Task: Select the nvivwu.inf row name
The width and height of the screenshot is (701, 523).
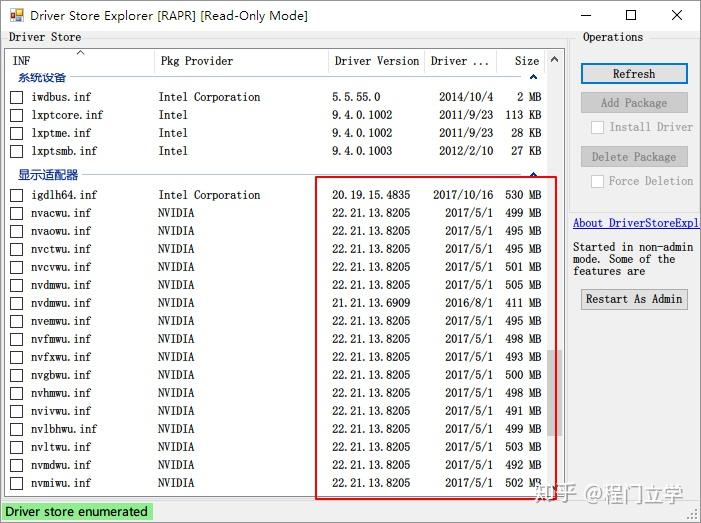Action: pos(61,411)
